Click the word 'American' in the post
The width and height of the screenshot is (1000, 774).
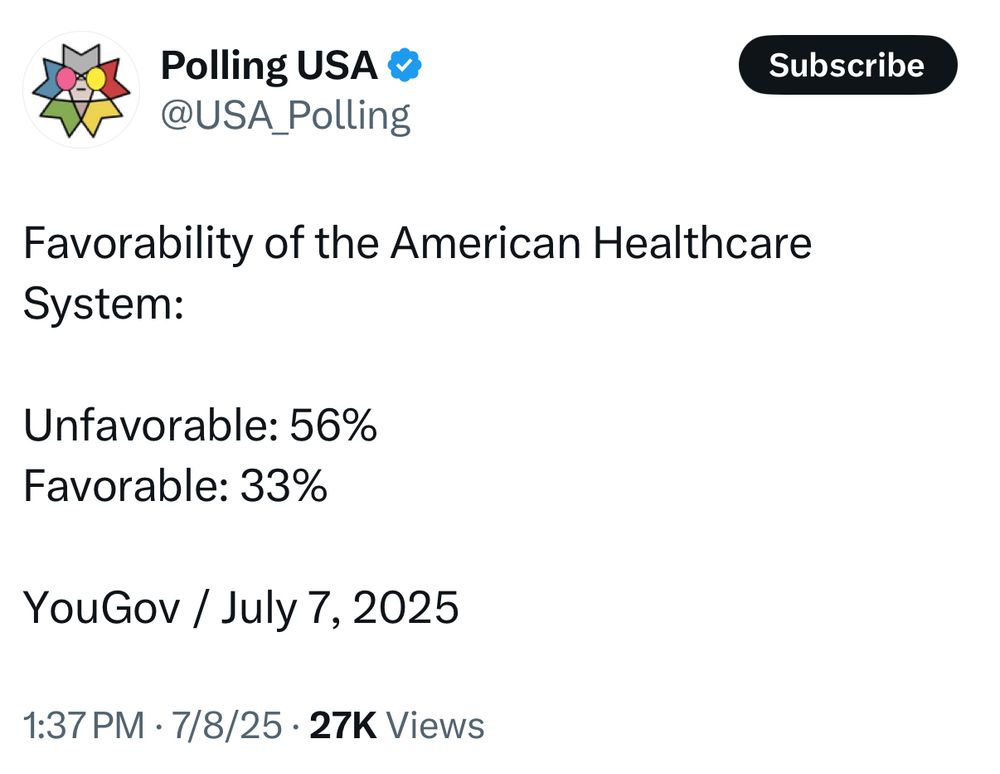click(x=486, y=243)
